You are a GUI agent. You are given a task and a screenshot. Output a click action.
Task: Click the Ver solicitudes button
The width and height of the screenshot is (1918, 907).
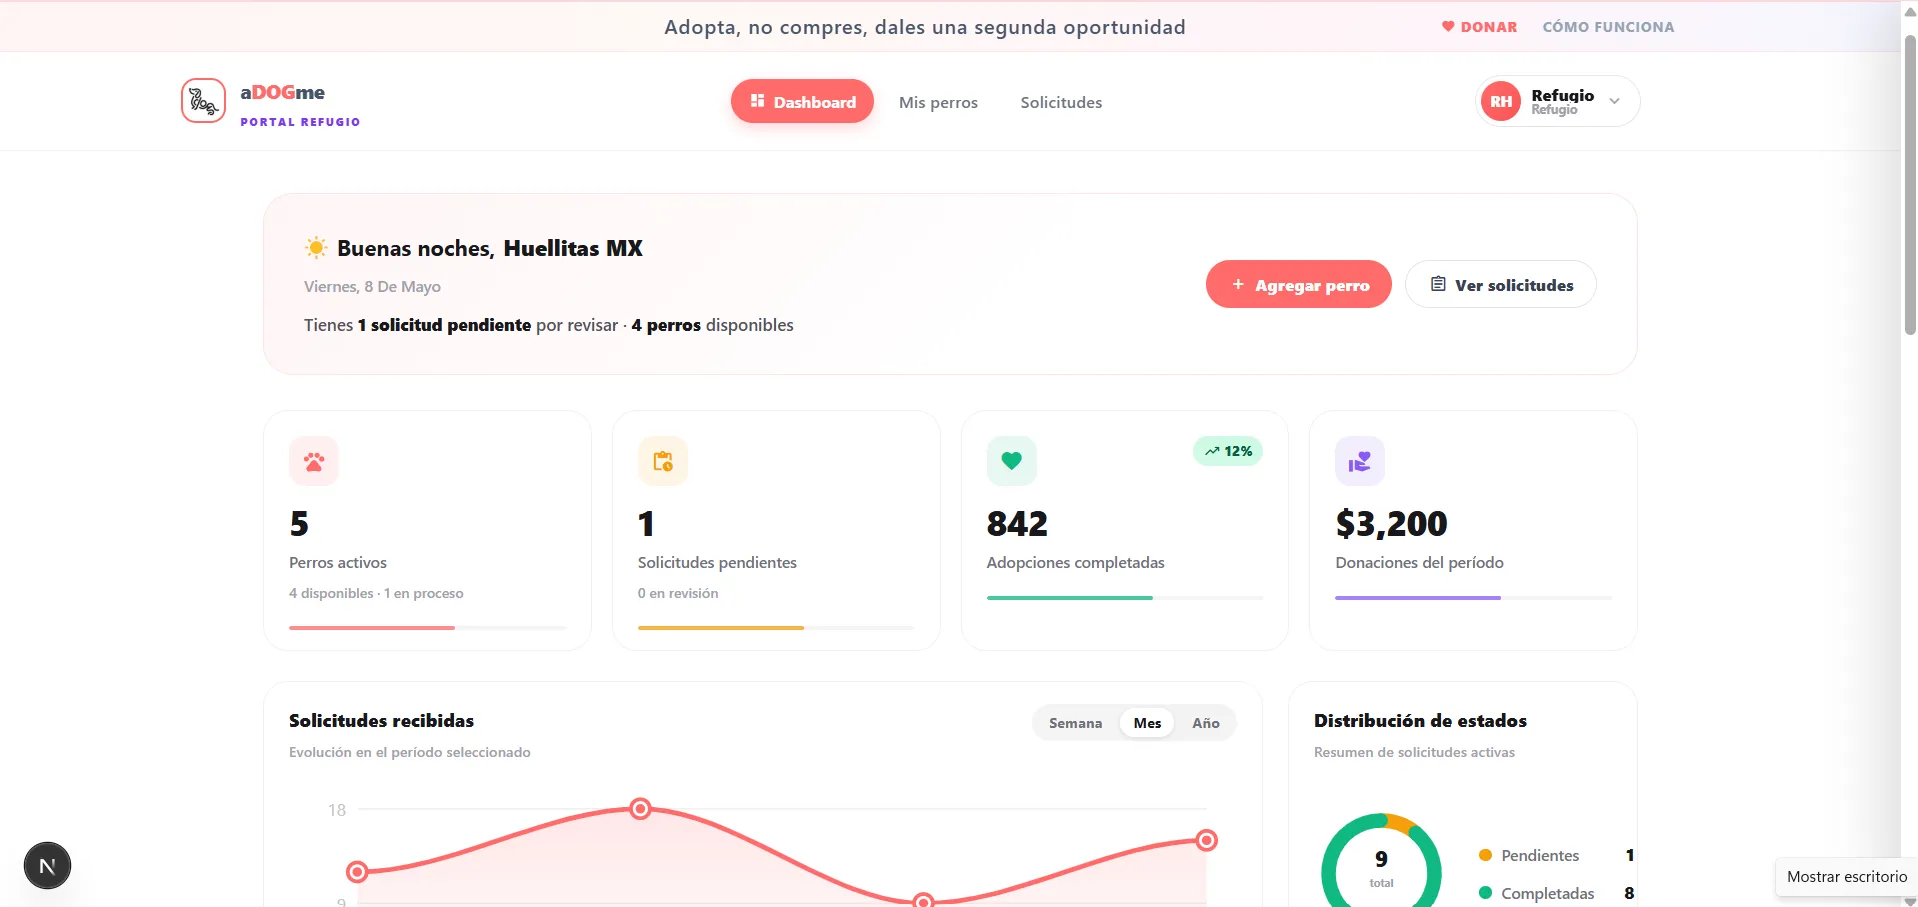pos(1500,284)
